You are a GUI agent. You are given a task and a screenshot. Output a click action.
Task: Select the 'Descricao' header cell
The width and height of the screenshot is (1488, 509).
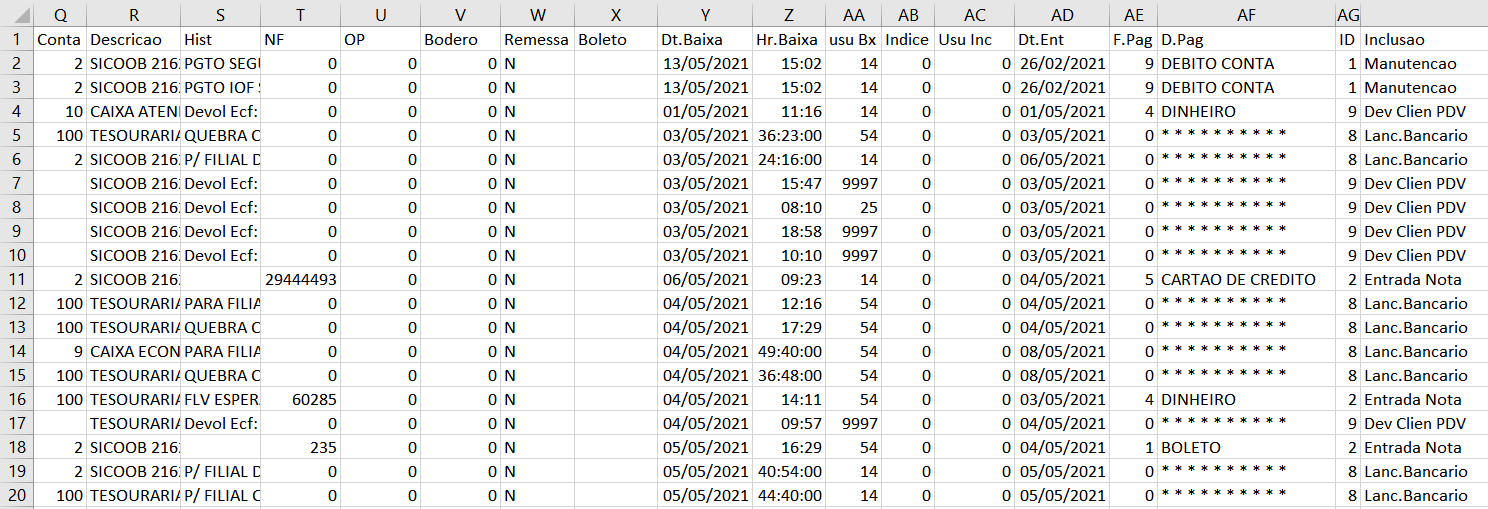(x=133, y=40)
